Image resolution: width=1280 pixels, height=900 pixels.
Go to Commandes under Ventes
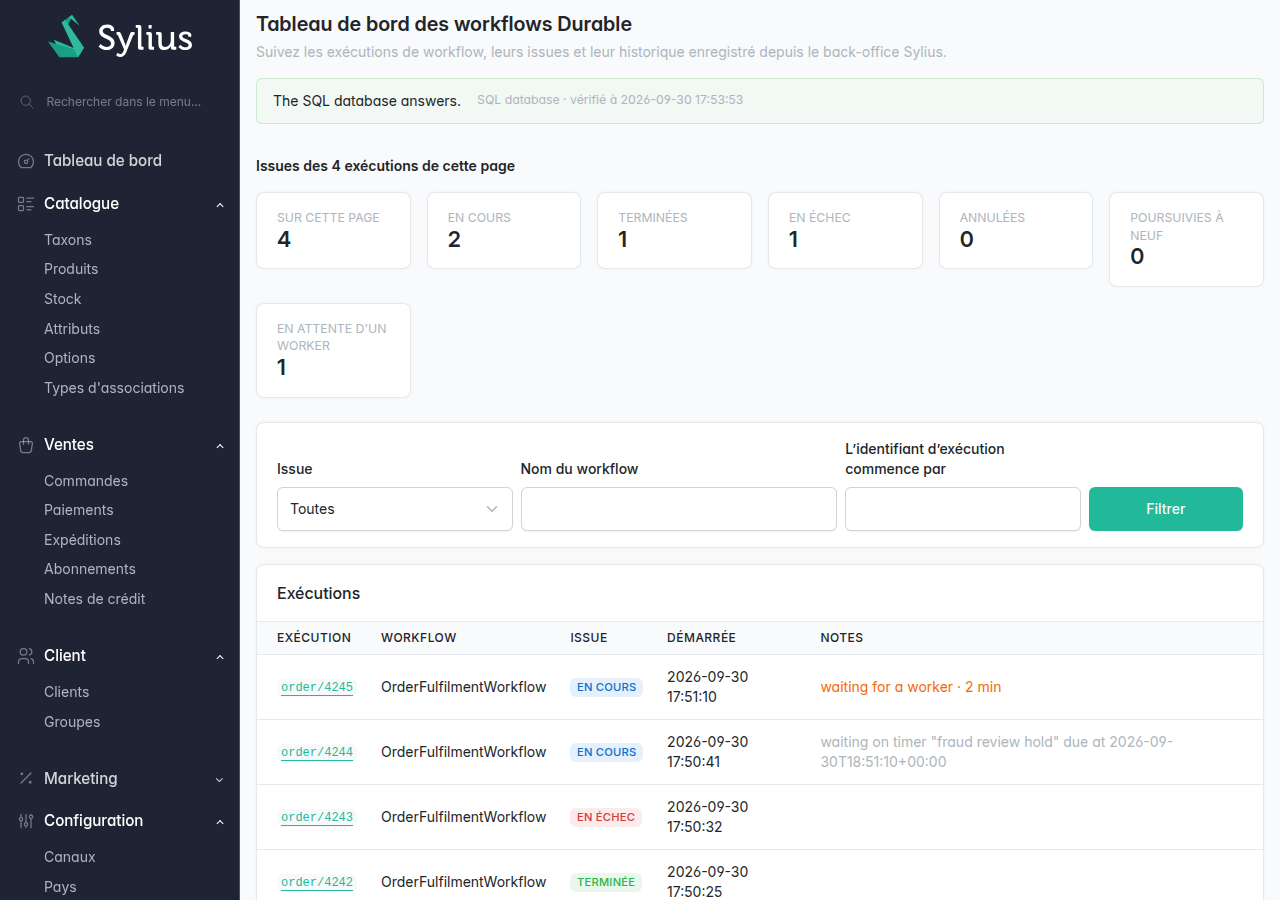[x=86, y=481]
